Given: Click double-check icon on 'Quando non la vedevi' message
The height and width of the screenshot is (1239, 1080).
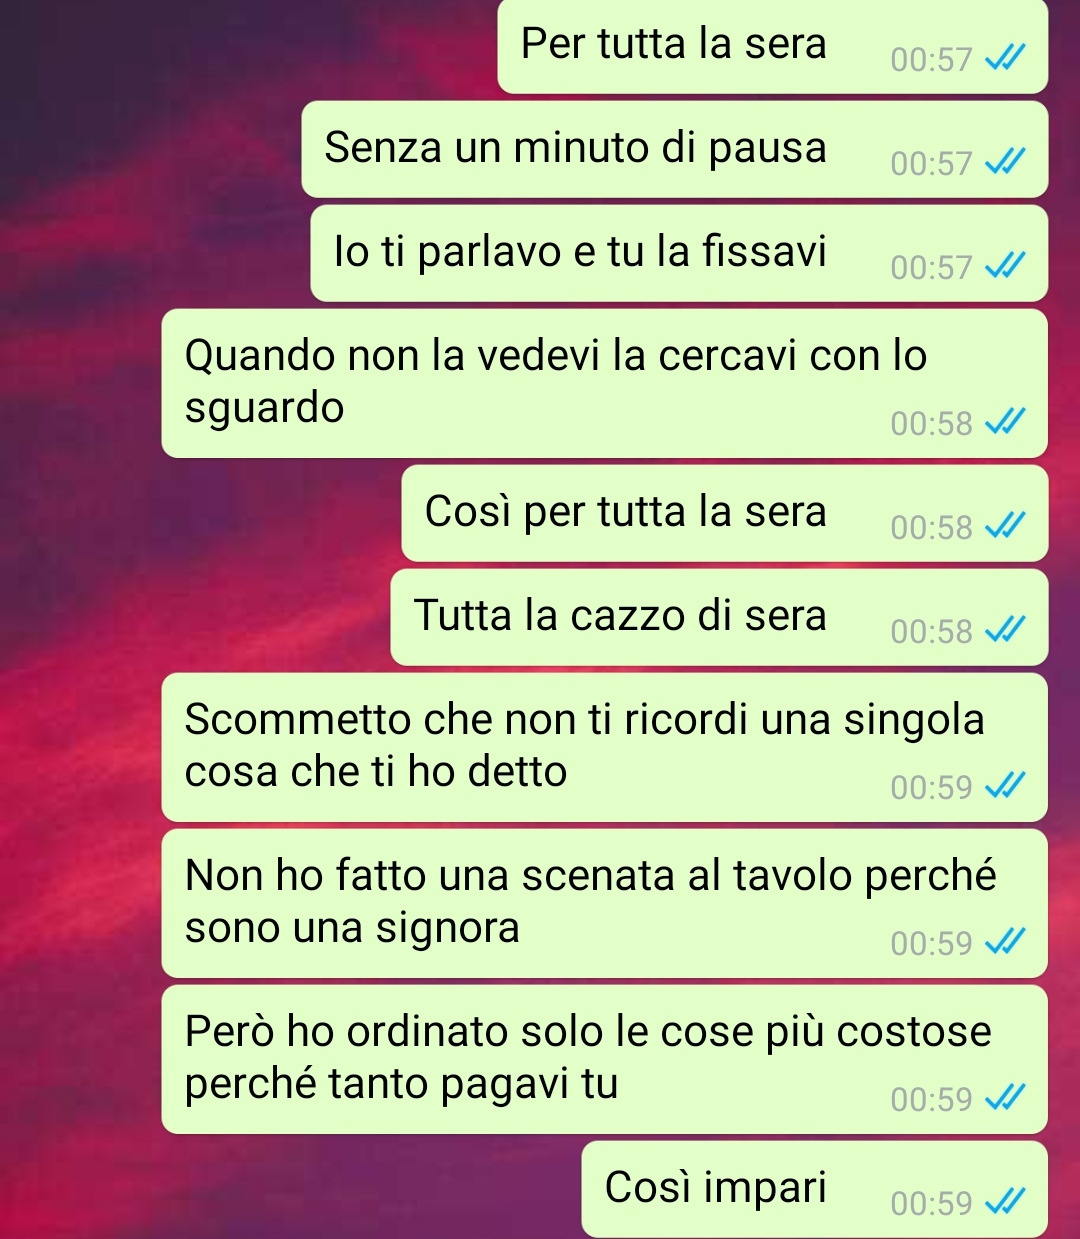Looking at the screenshot, I should pos(1004,424).
